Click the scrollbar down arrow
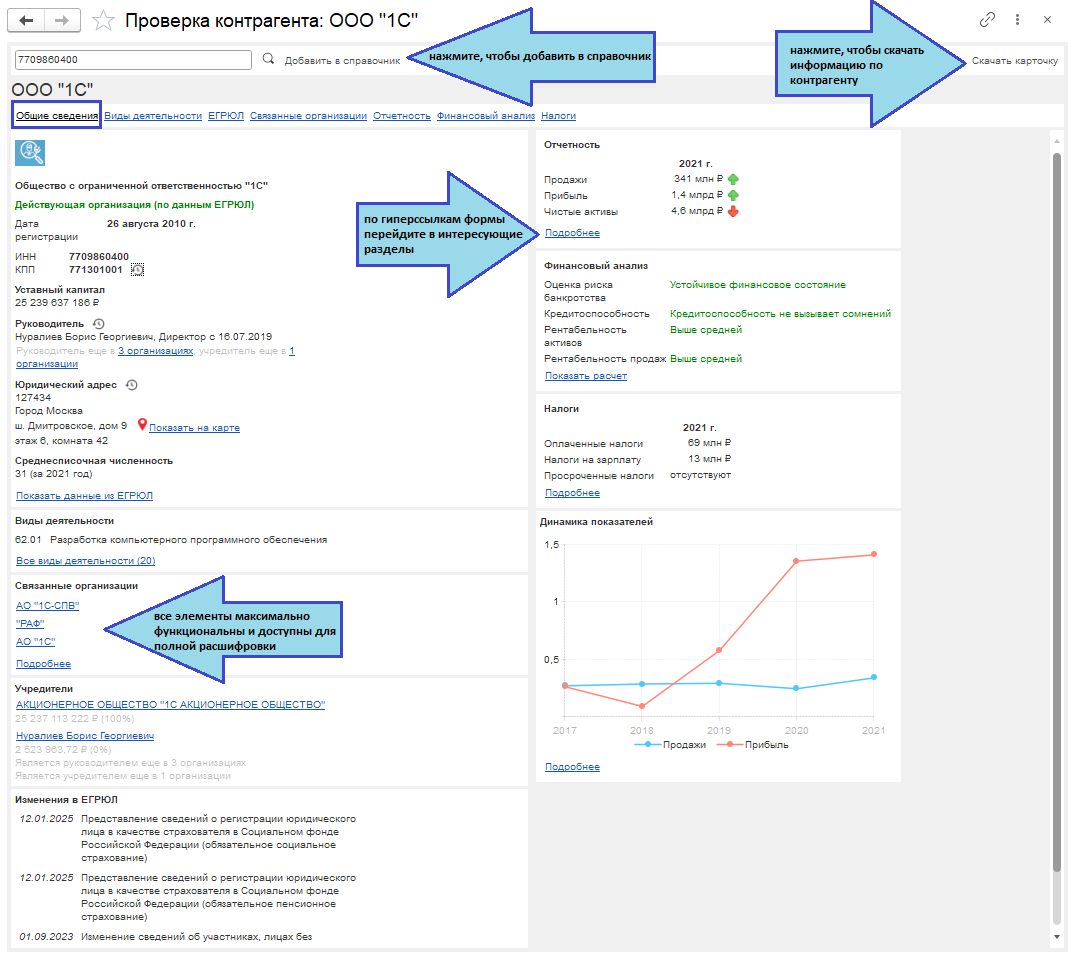 pyautogui.click(x=1056, y=937)
